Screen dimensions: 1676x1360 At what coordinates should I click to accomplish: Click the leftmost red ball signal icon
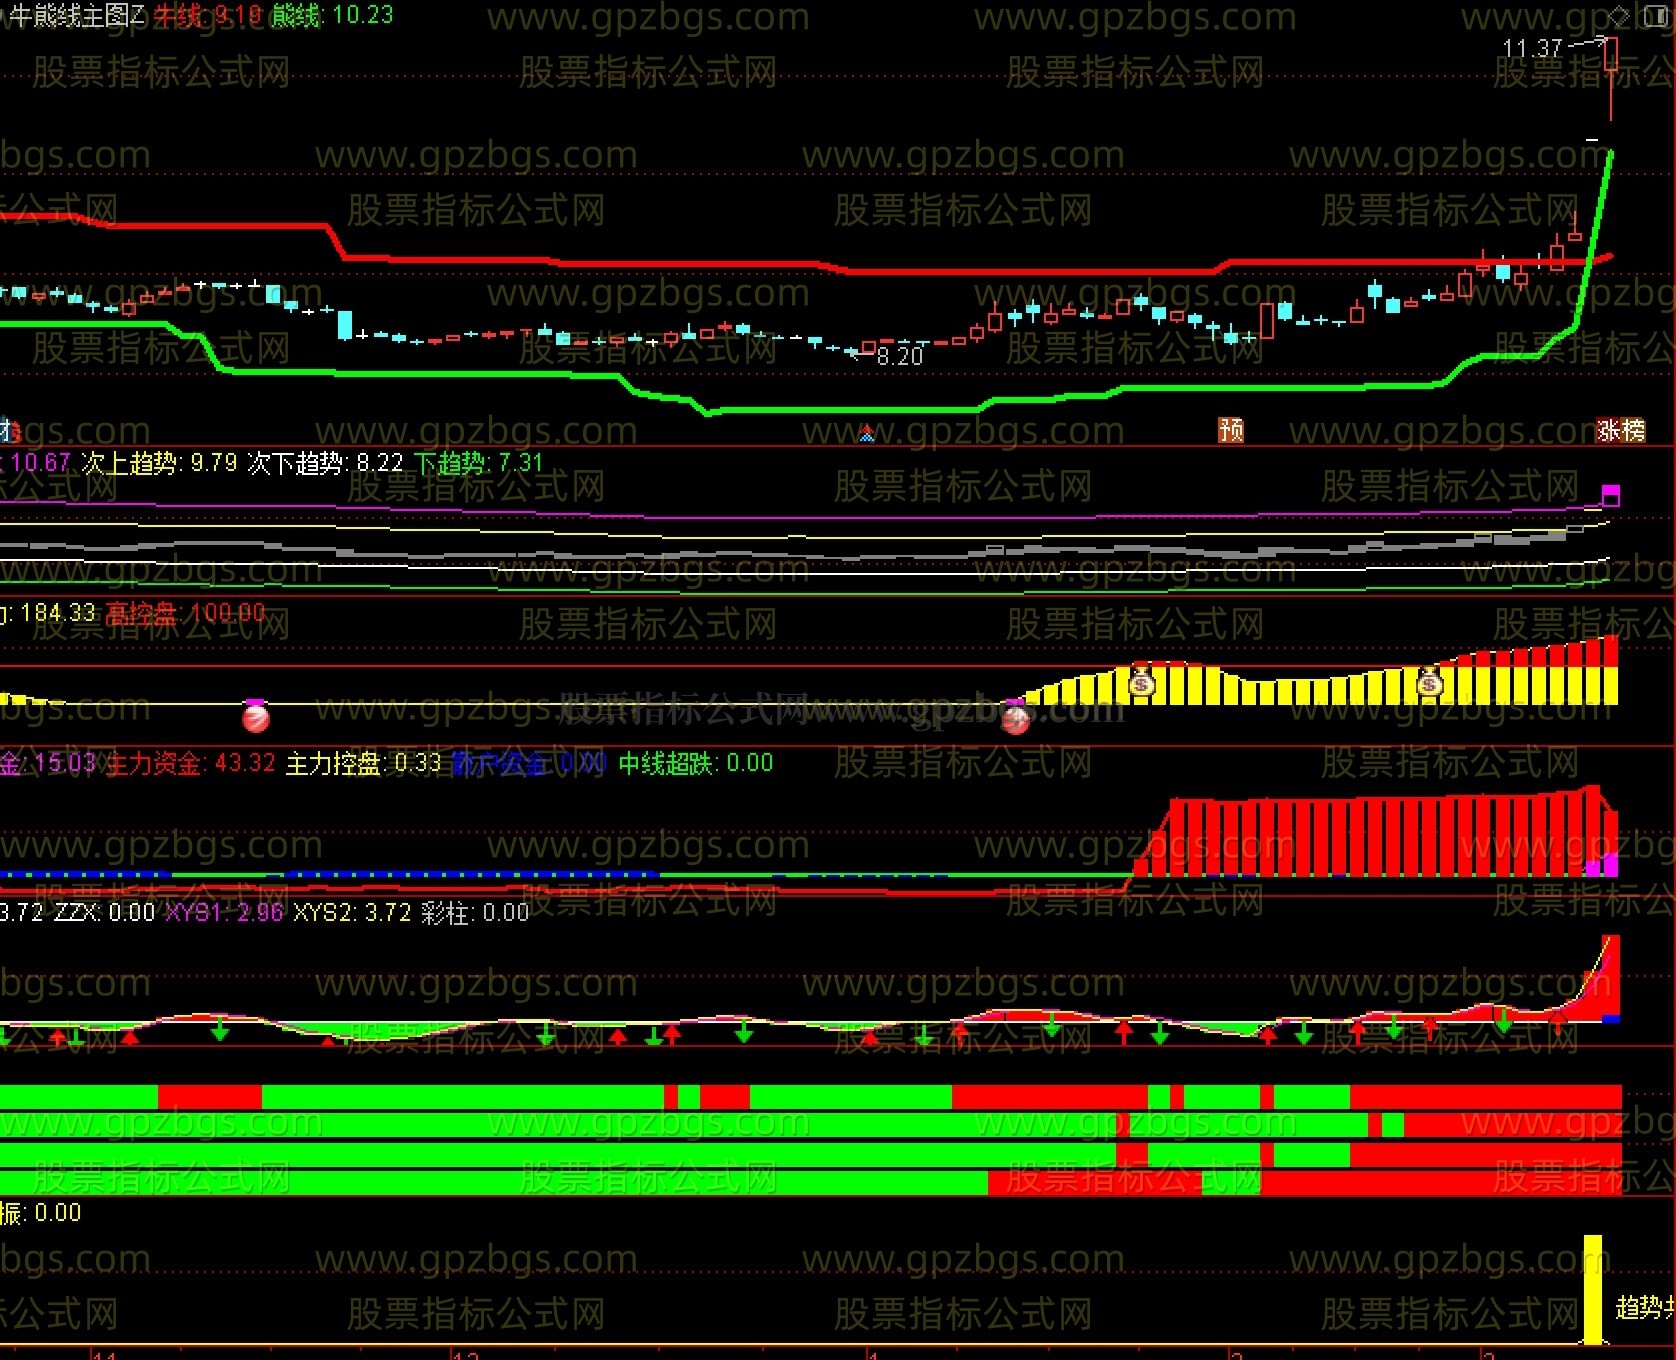pyautogui.click(x=256, y=716)
